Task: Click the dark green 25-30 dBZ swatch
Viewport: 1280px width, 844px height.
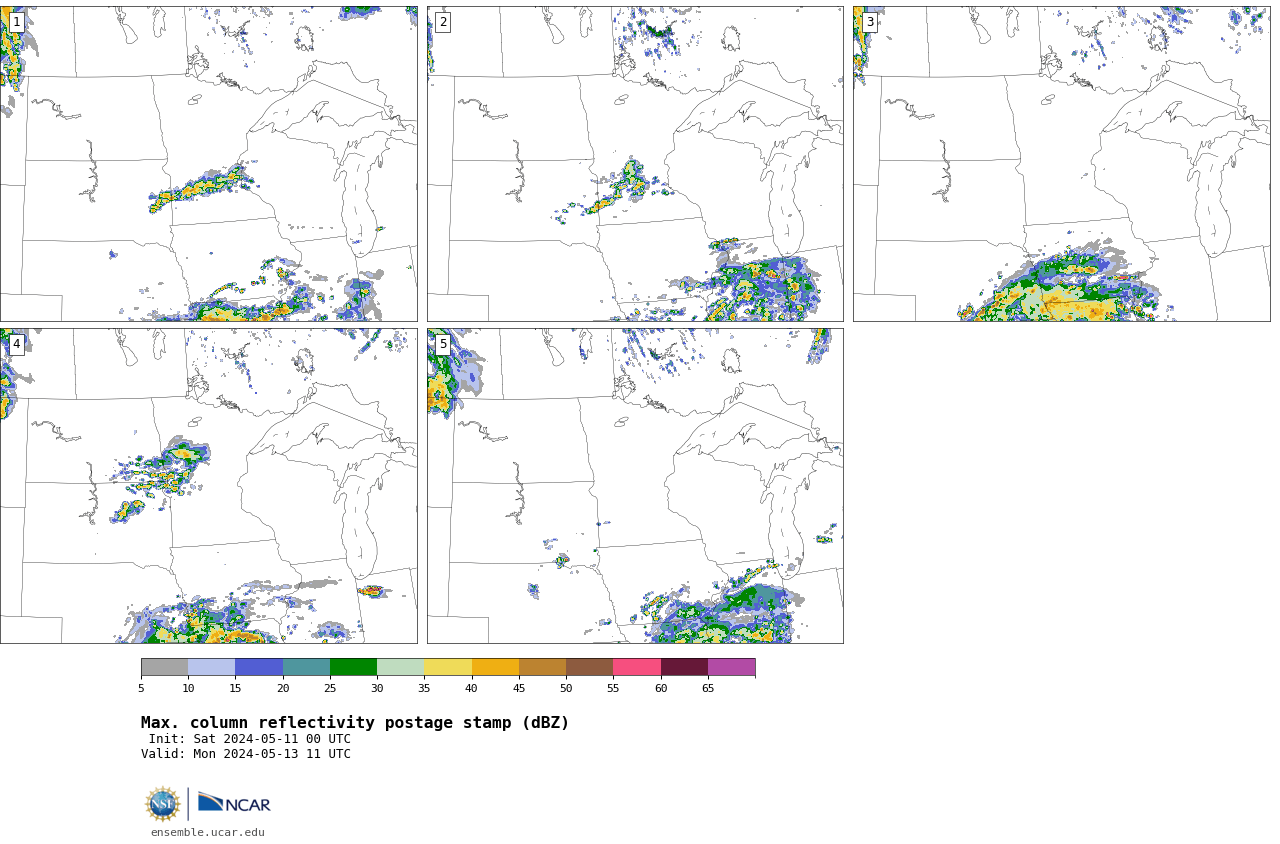Action: (353, 667)
